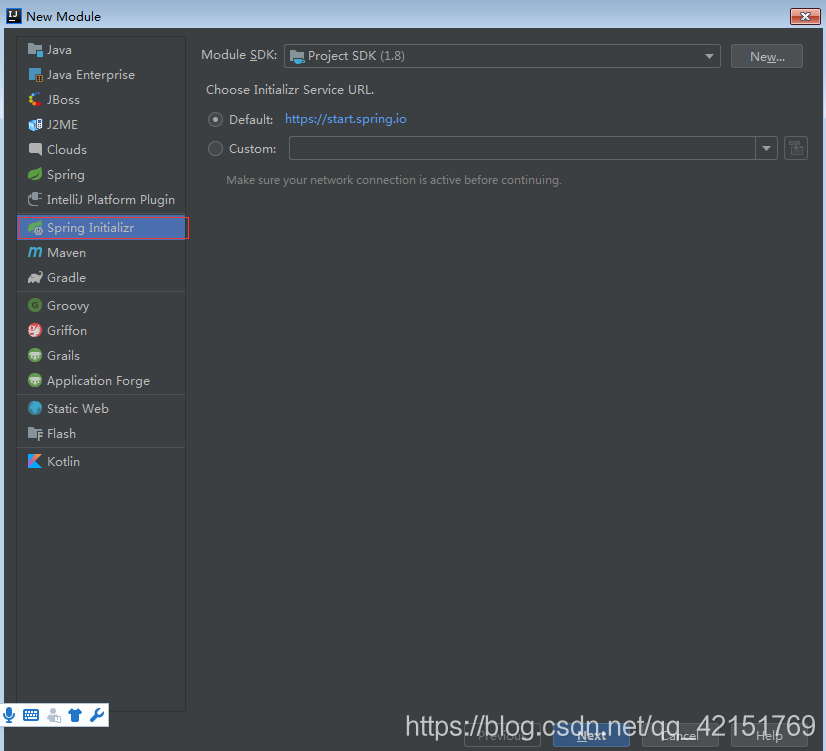Click the J2ME cube icon
The height and width of the screenshot is (751, 826).
click(35, 125)
